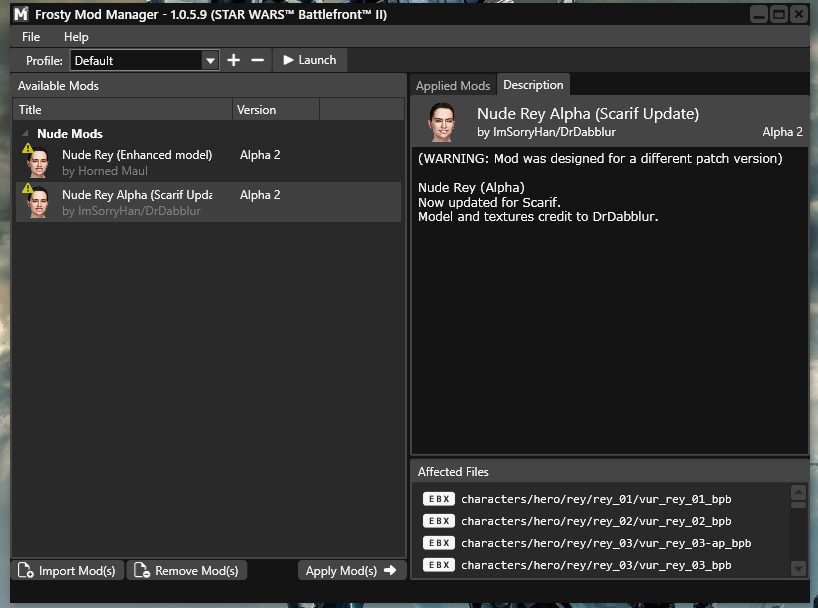Switch to the Applied Mods tab
Screen dimensions: 818x608
click(453, 86)
